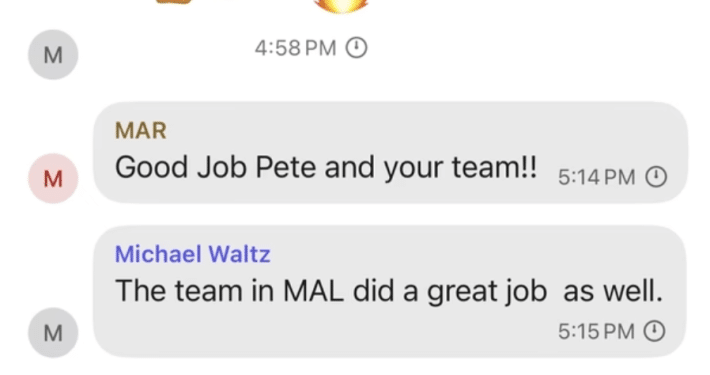Click the word "Good" in MAR's message
The image size is (710, 375).
(x=151, y=167)
